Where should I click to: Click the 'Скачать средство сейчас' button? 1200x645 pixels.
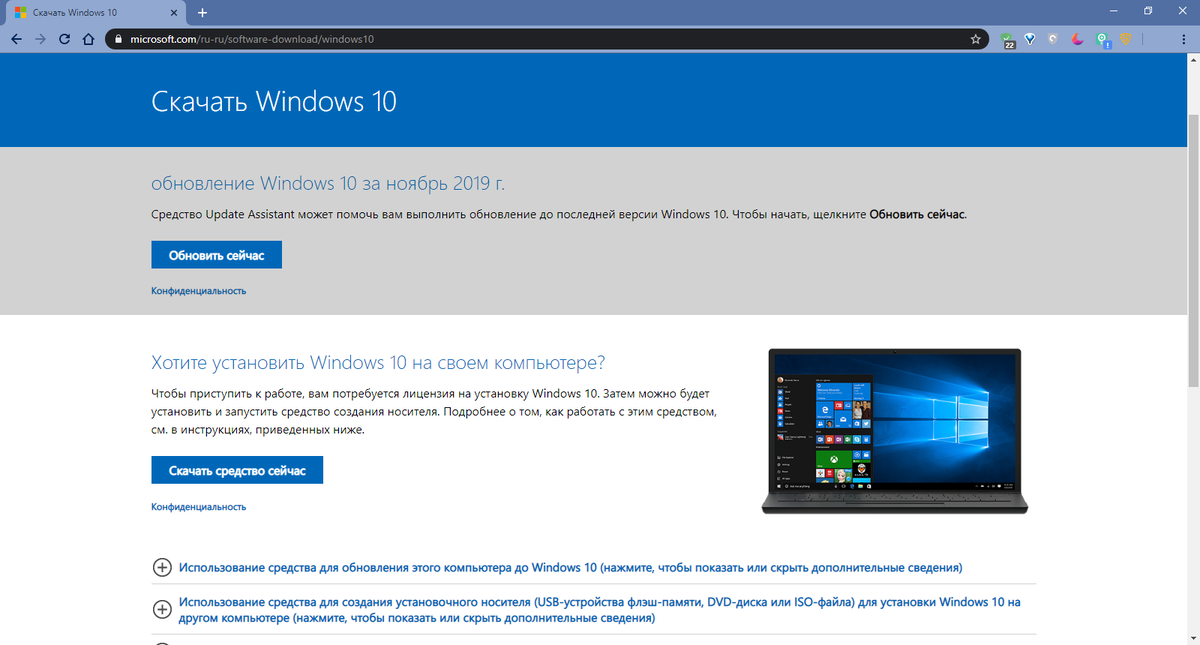[x=237, y=470]
